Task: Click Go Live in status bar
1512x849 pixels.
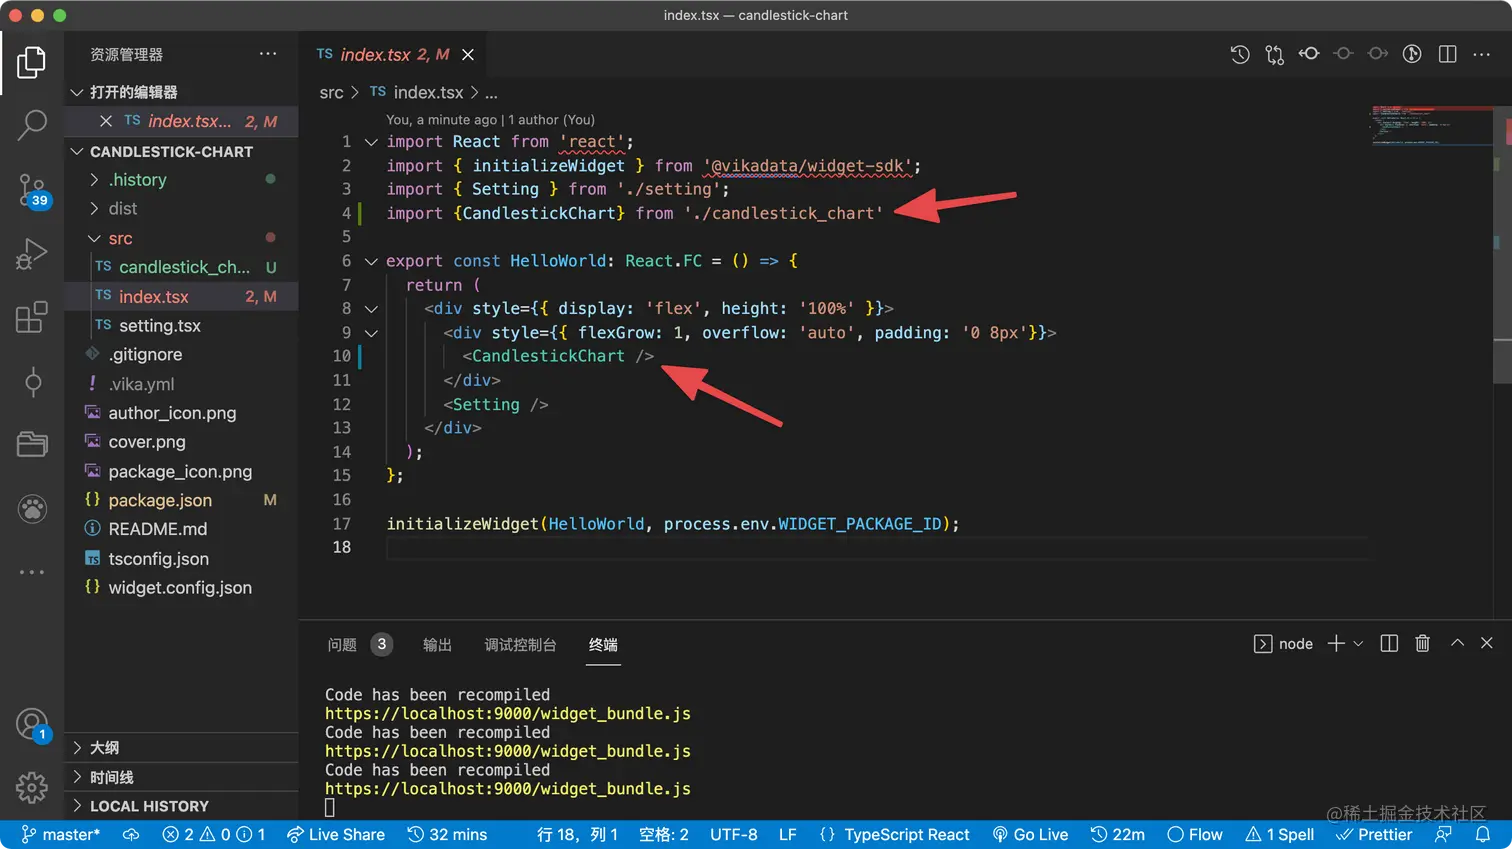Action: (1030, 834)
